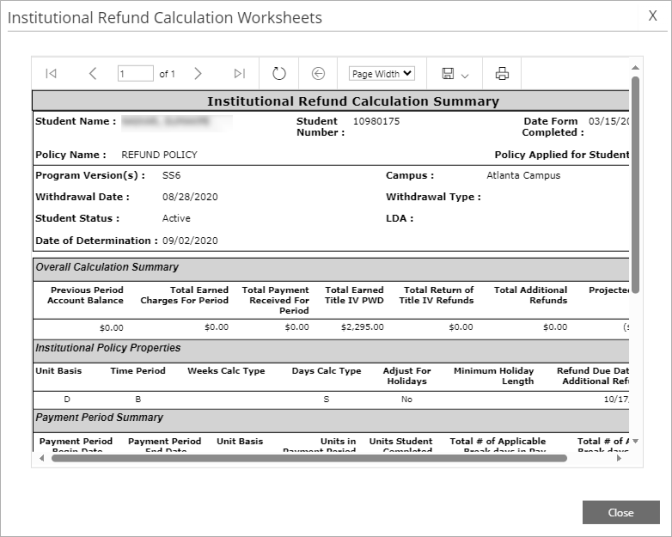Select the SS6 program version

click(171, 176)
